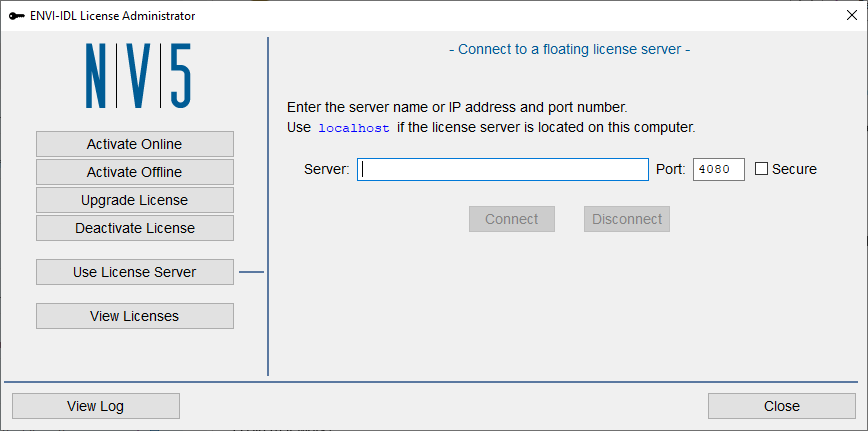Image resolution: width=868 pixels, height=431 pixels.
Task: Close the License Administrator window with X
Action: click(x=852, y=15)
